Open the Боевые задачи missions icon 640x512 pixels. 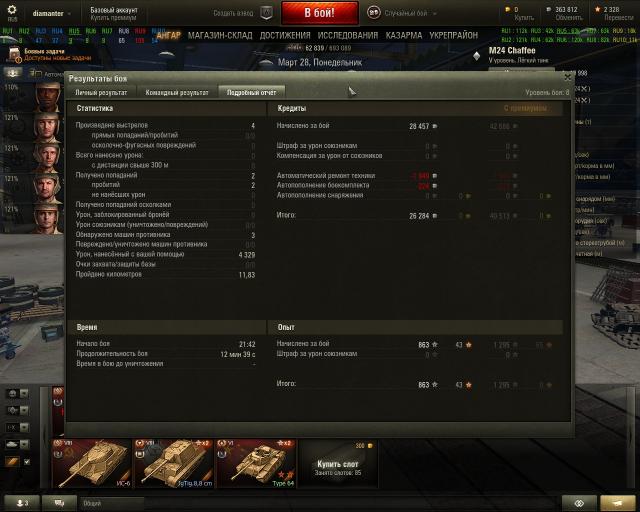tap(15, 55)
